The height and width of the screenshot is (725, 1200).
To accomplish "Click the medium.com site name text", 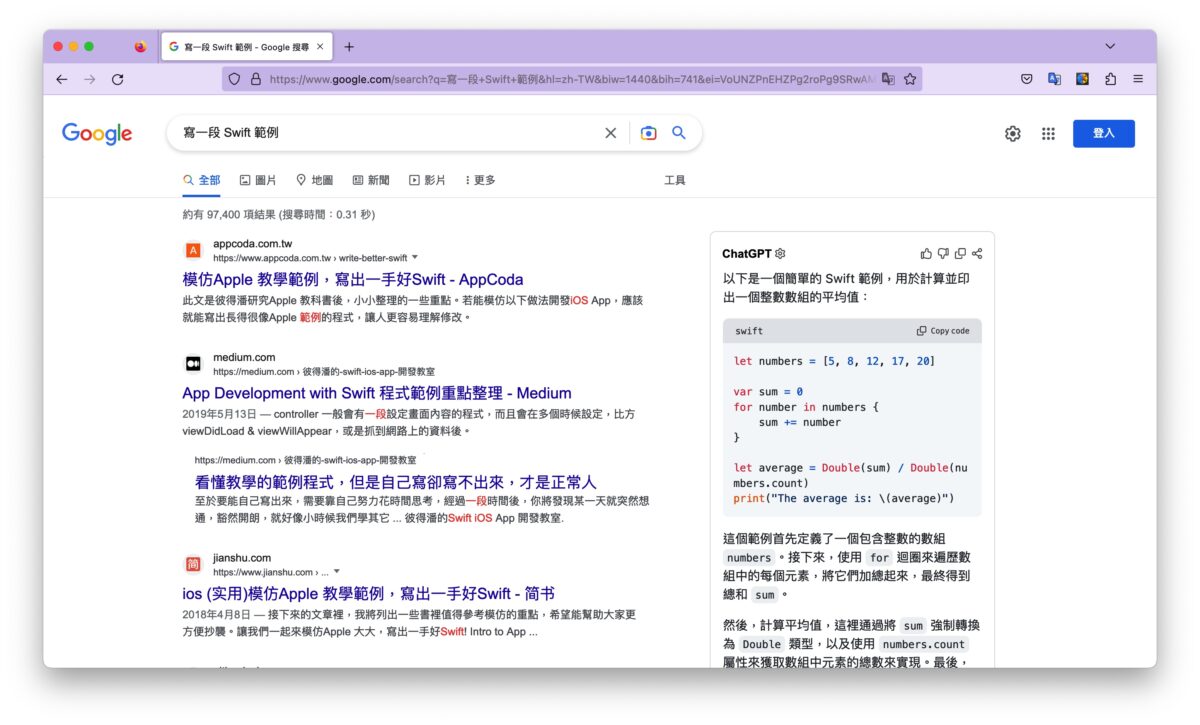I will click(244, 357).
